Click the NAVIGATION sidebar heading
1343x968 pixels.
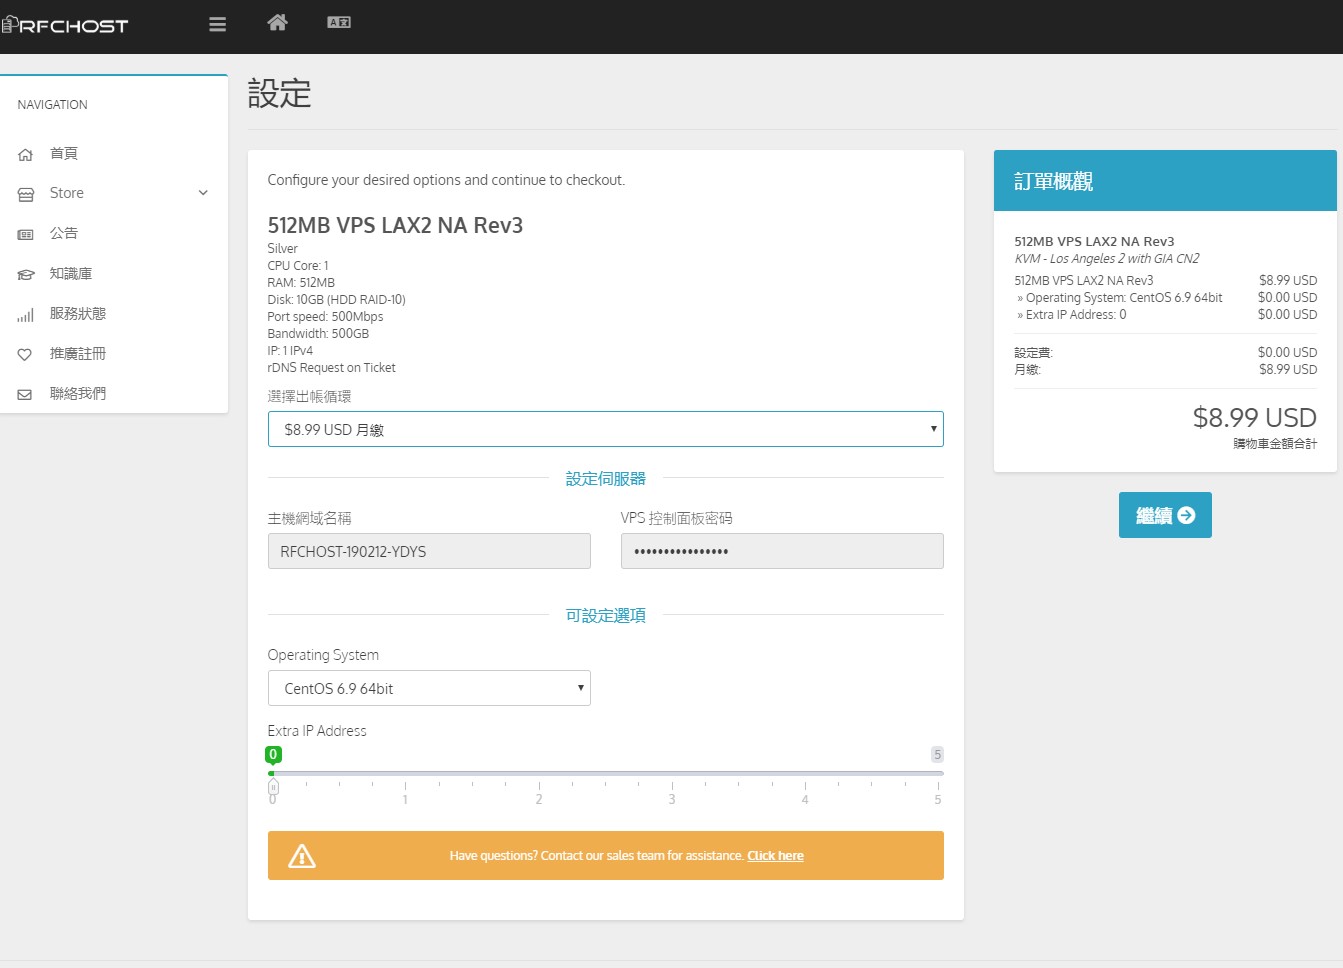pos(52,104)
